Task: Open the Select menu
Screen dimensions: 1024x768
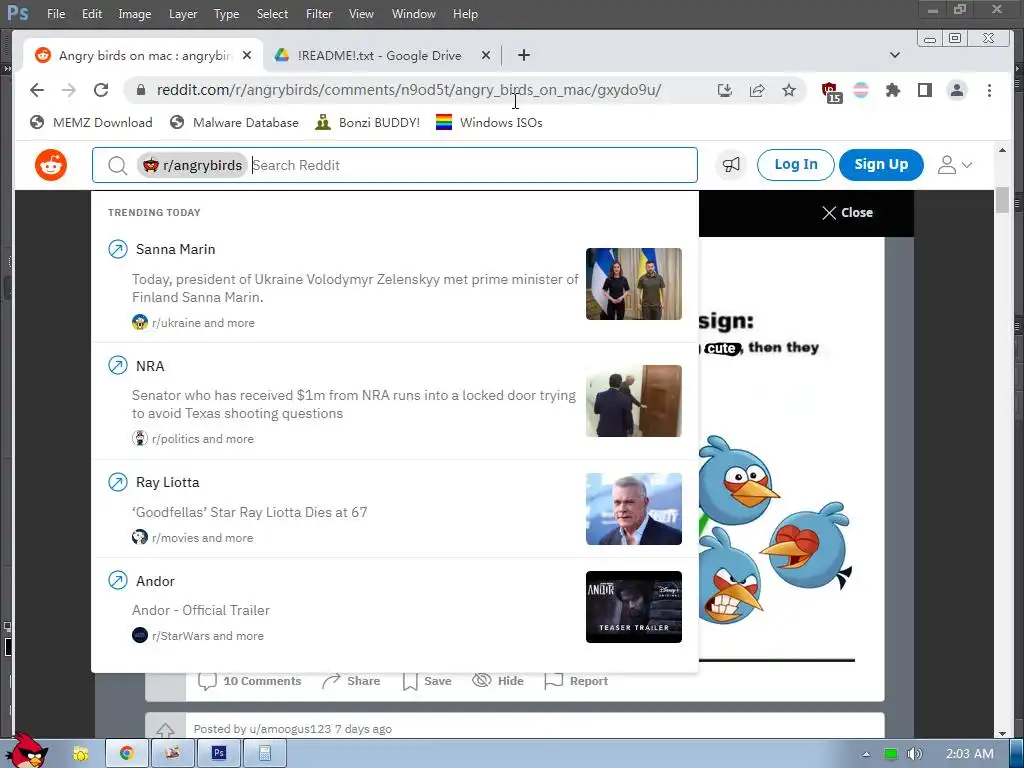Action: click(x=272, y=14)
